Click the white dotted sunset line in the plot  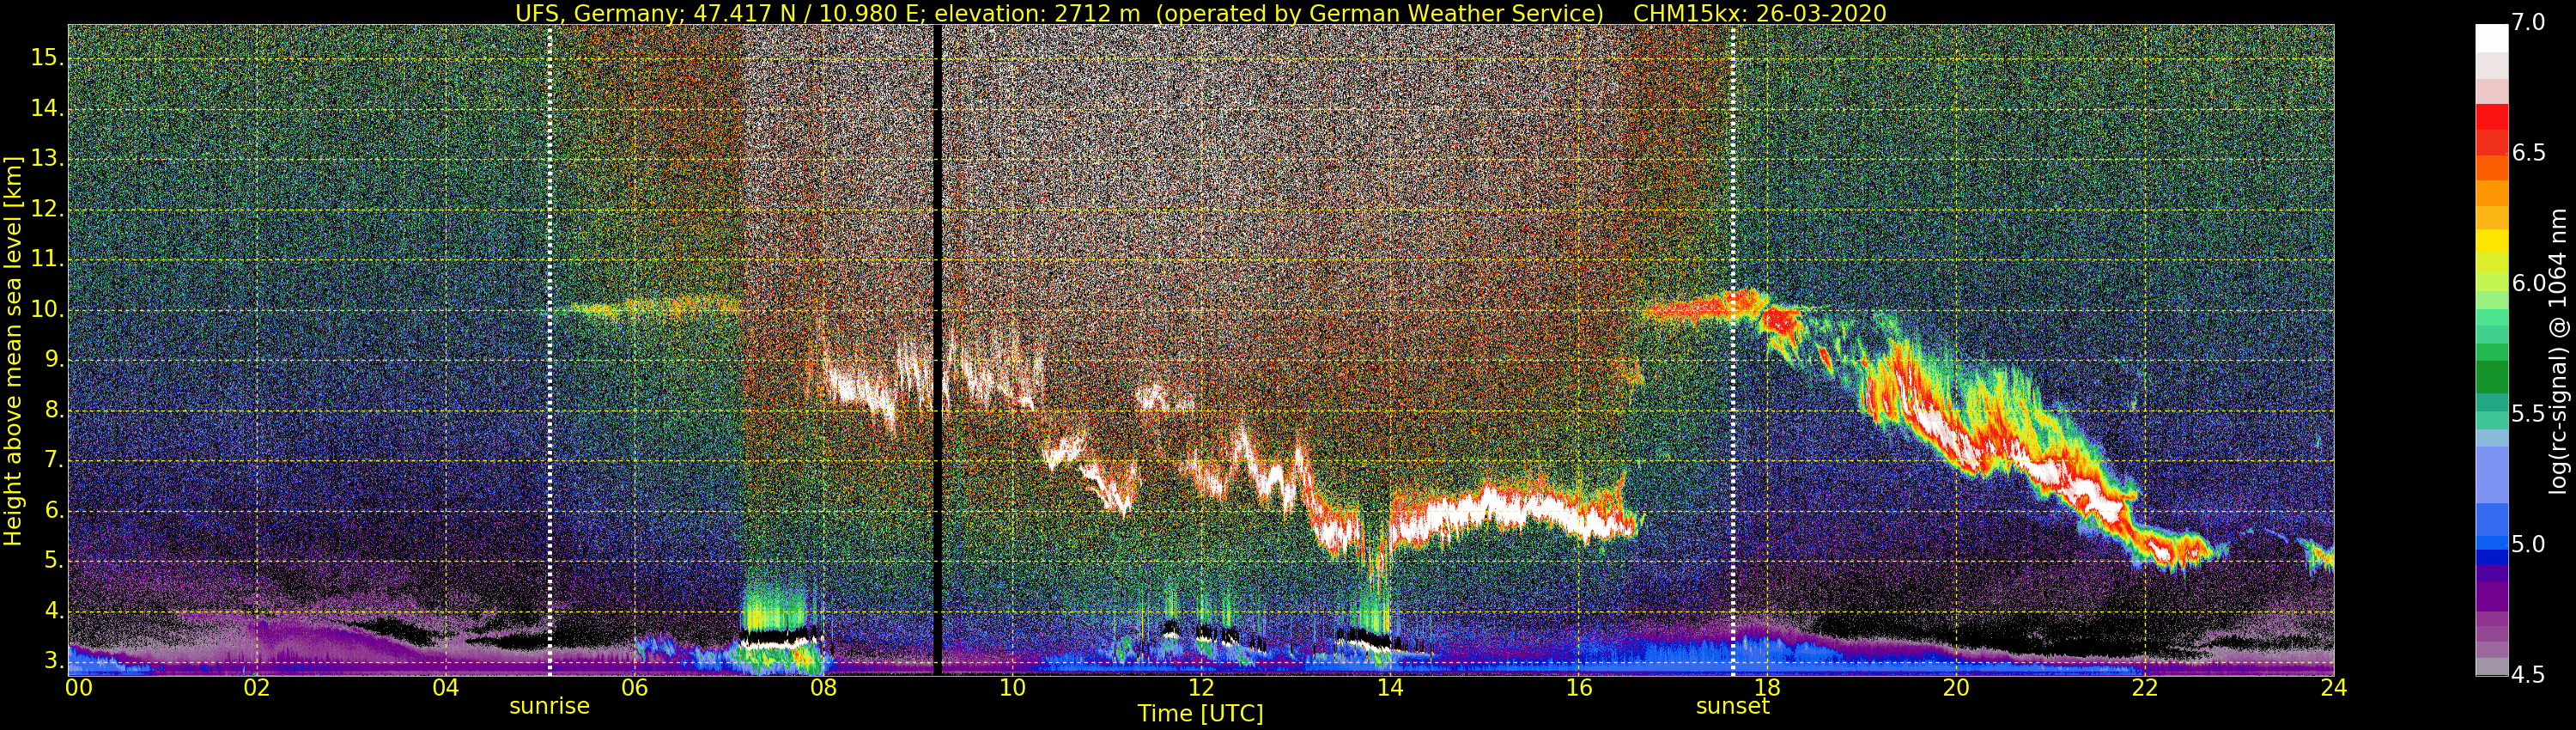click(x=1733, y=350)
